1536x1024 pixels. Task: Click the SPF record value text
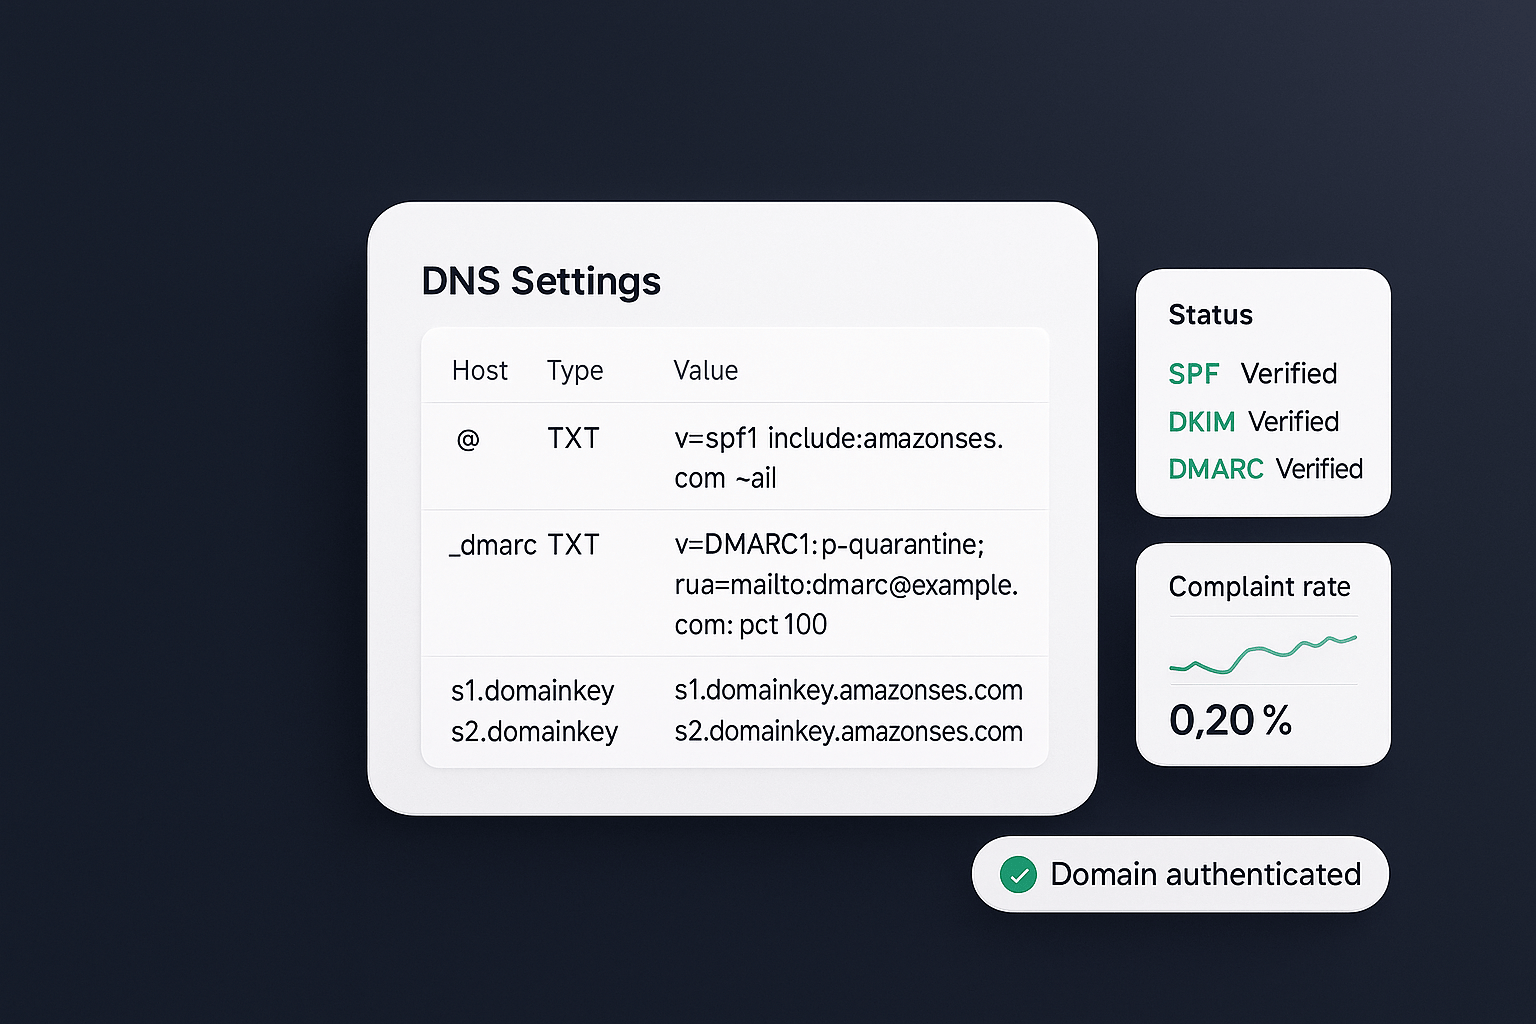[x=838, y=458]
